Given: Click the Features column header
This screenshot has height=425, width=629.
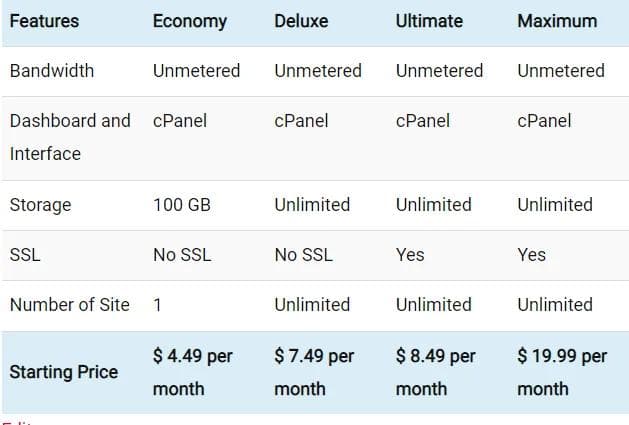Looking at the screenshot, I should click(45, 21).
